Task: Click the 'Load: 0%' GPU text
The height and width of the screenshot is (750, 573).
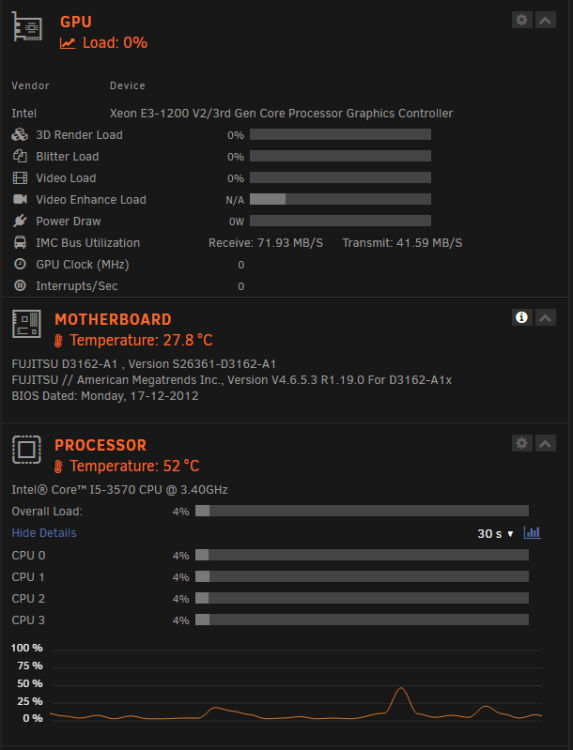Action: [115, 43]
